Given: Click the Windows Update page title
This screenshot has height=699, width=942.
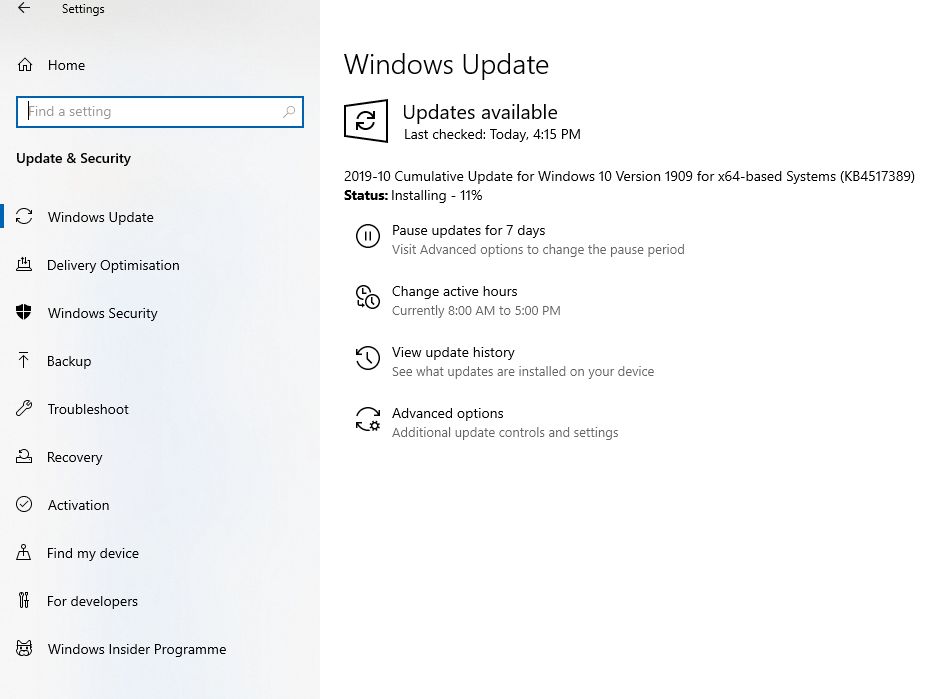Looking at the screenshot, I should pos(446,65).
